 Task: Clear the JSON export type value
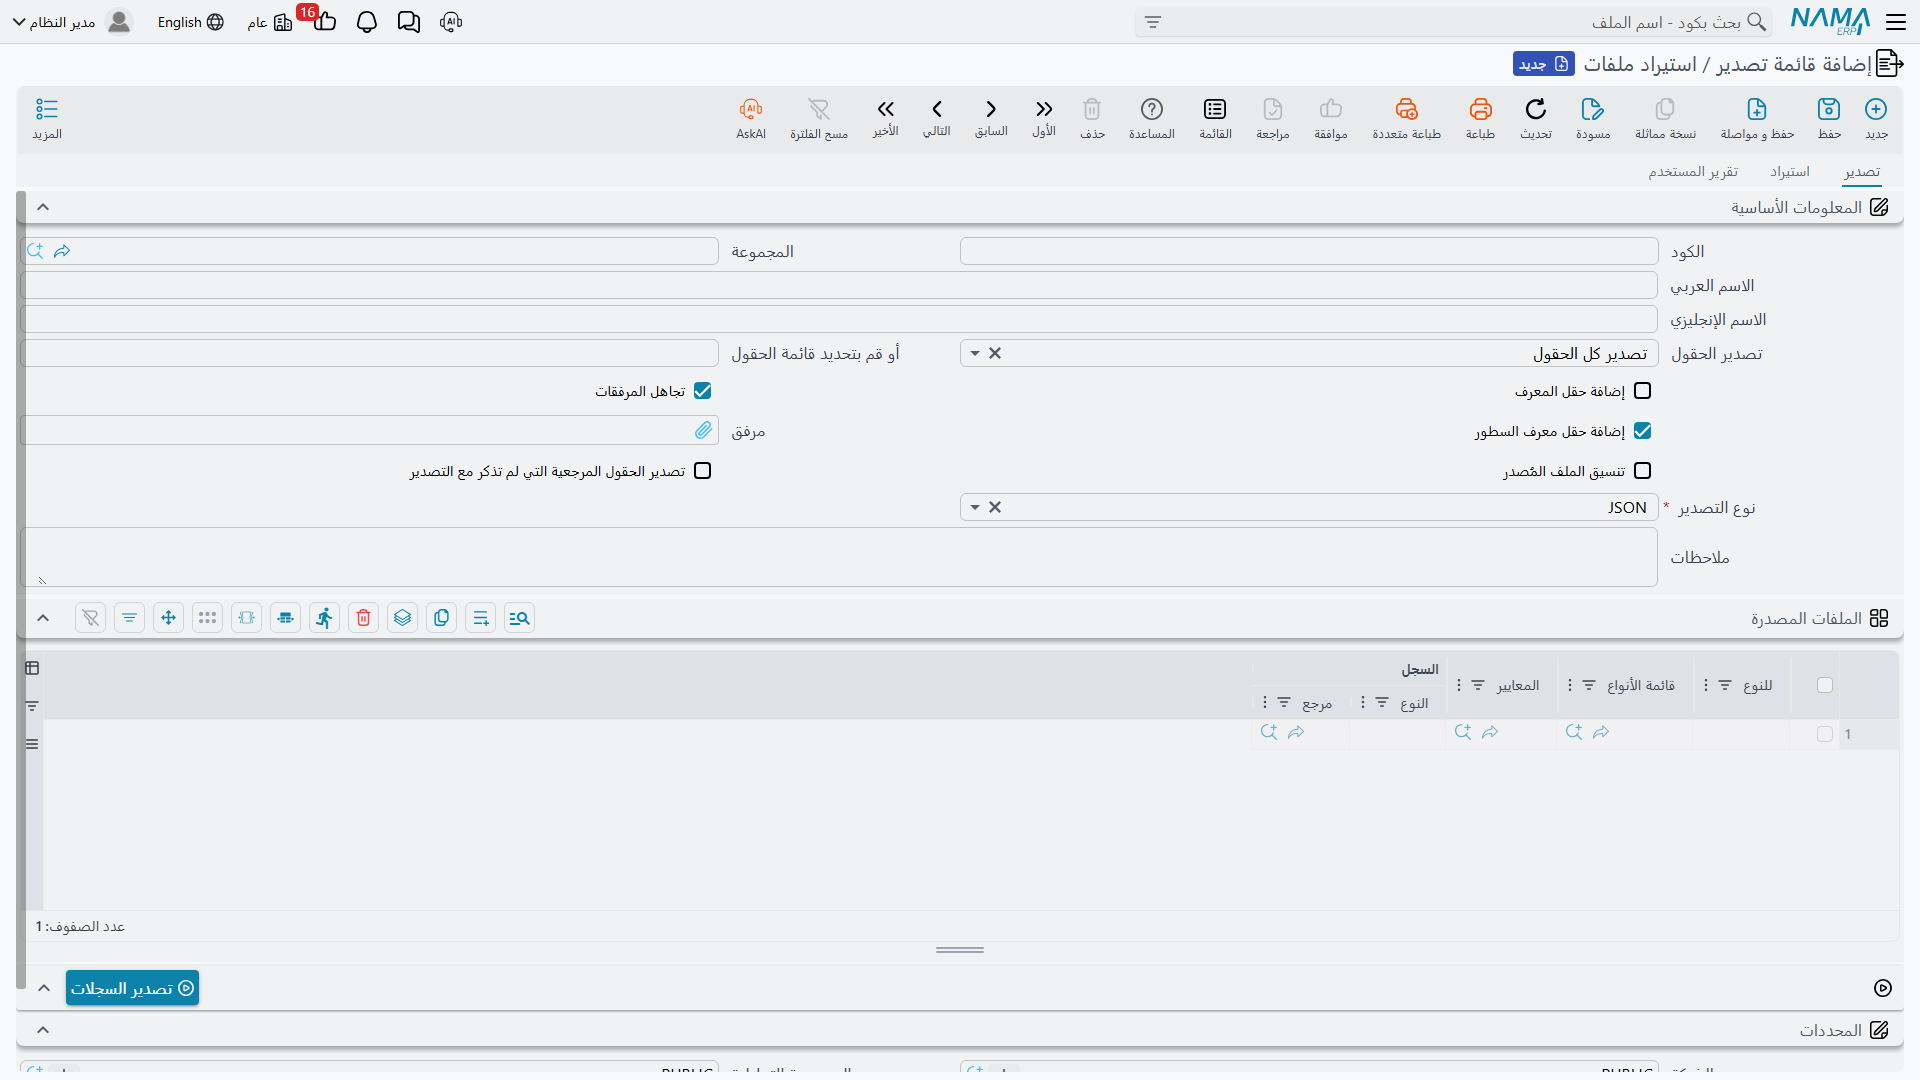coord(995,507)
